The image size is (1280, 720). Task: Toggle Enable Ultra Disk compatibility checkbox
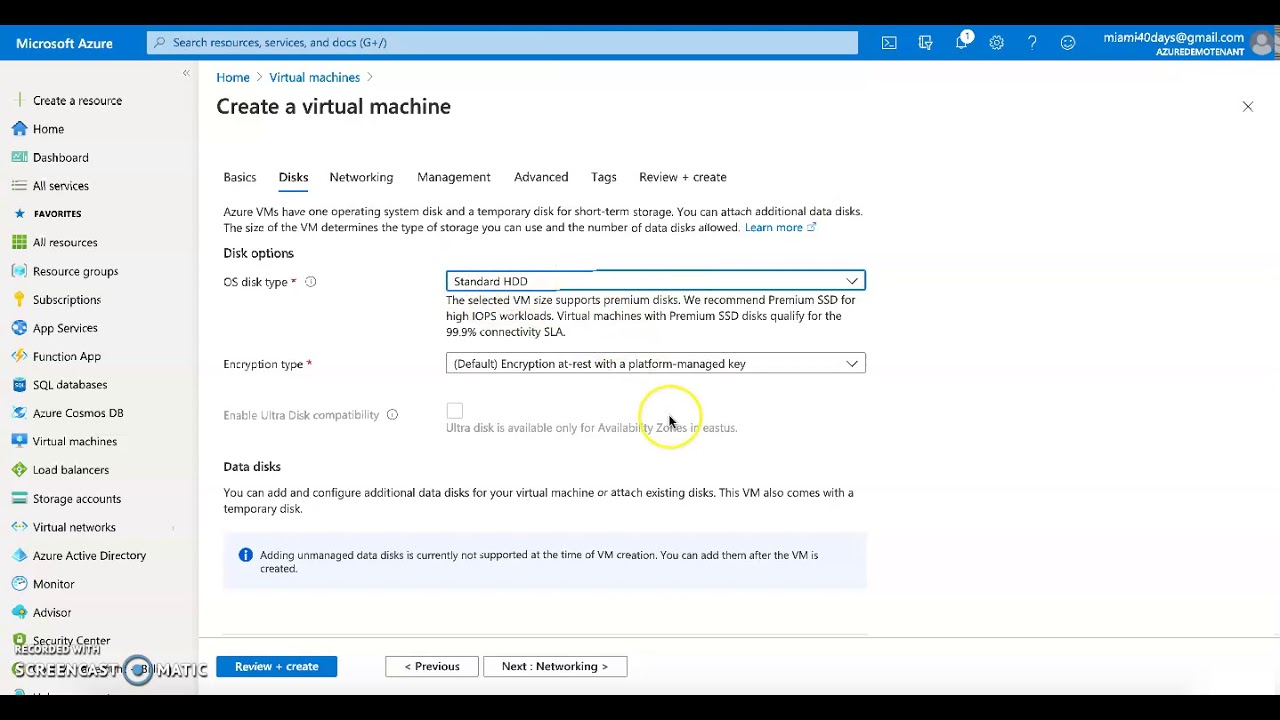point(455,411)
